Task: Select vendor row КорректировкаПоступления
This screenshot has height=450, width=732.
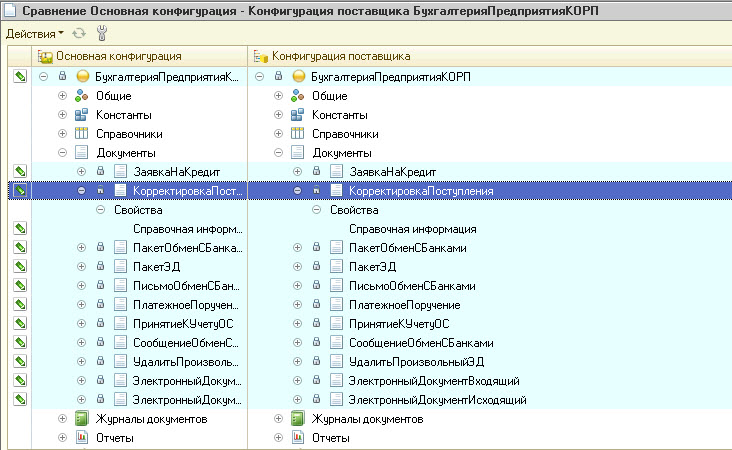Action: 421,191
